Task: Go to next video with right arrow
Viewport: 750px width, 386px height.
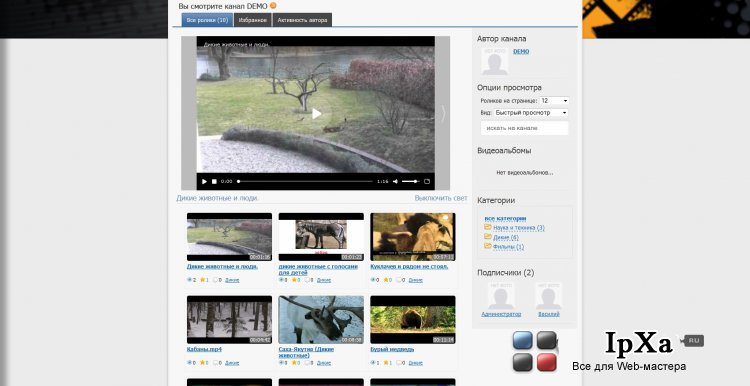Action: pos(443,114)
